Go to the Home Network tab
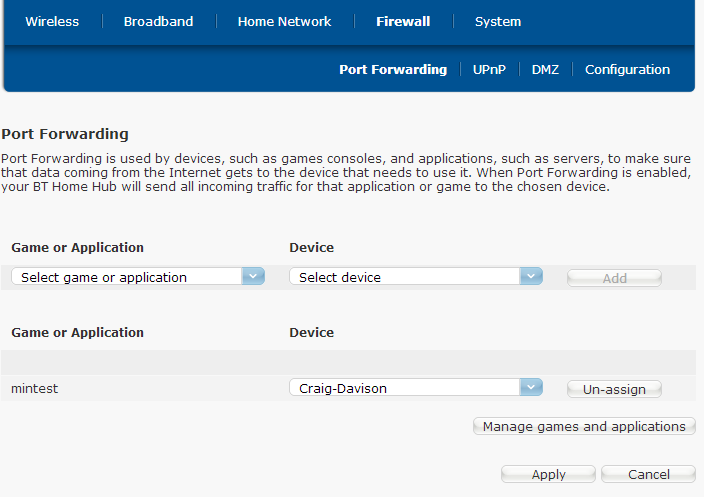The height and width of the screenshot is (497, 704). click(x=284, y=21)
